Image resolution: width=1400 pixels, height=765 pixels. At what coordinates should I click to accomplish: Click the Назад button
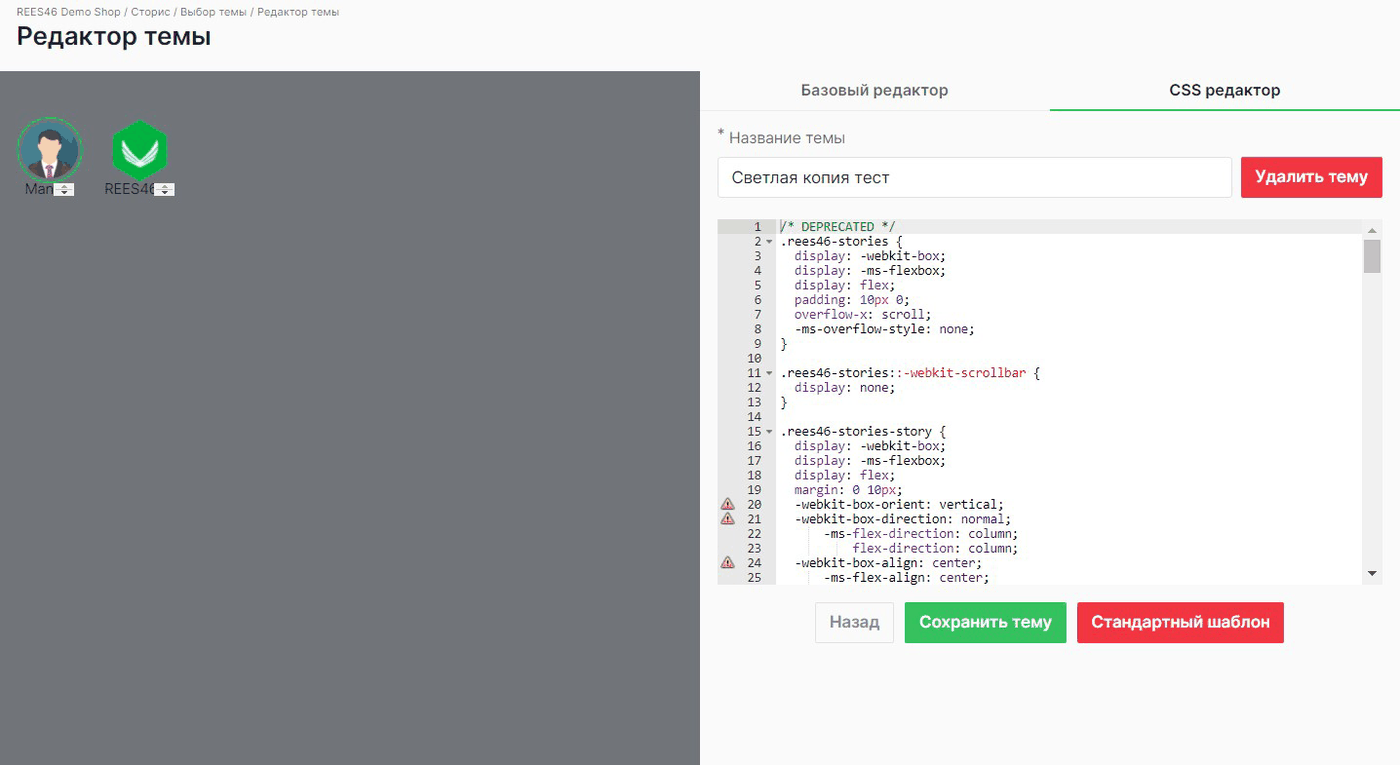click(854, 622)
